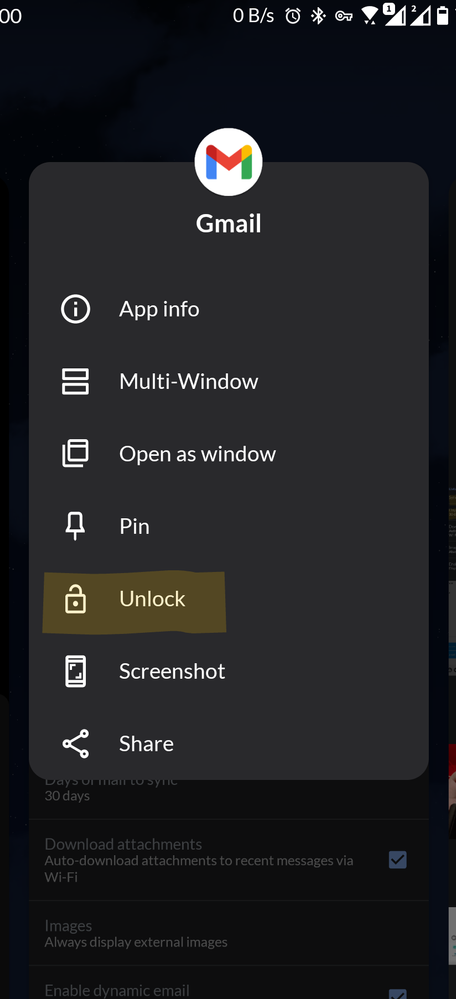Select the Pin menu entry

(228, 526)
